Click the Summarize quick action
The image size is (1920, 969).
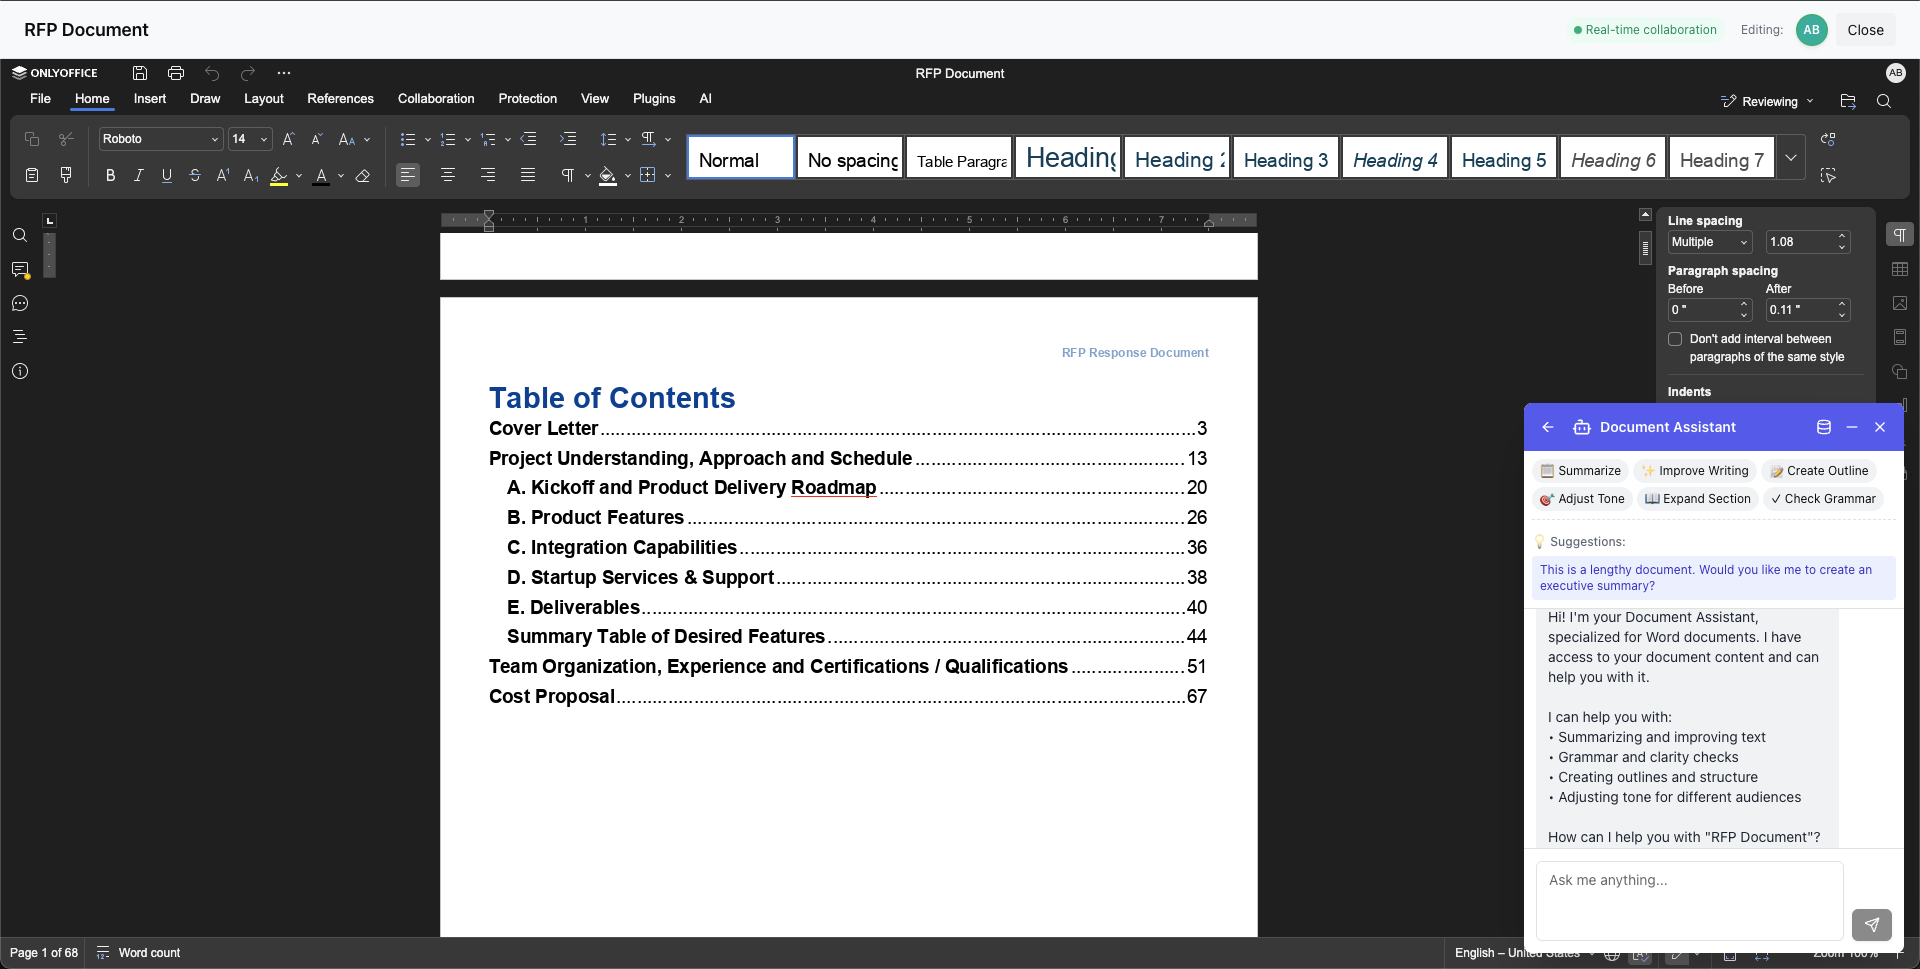[1581, 471]
